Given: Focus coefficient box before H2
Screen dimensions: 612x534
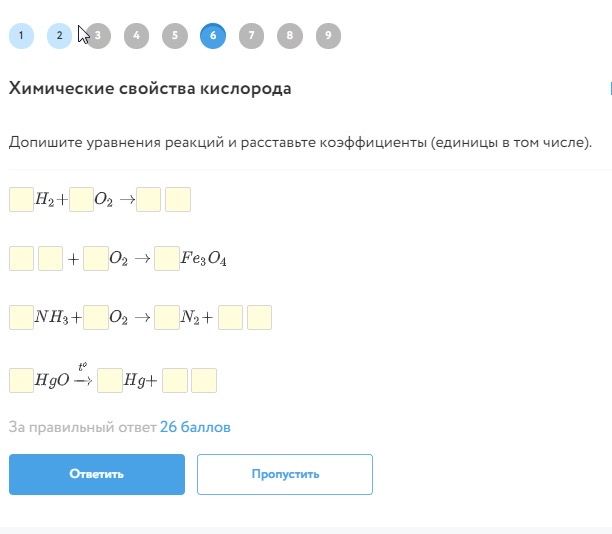Looking at the screenshot, I should [21, 200].
